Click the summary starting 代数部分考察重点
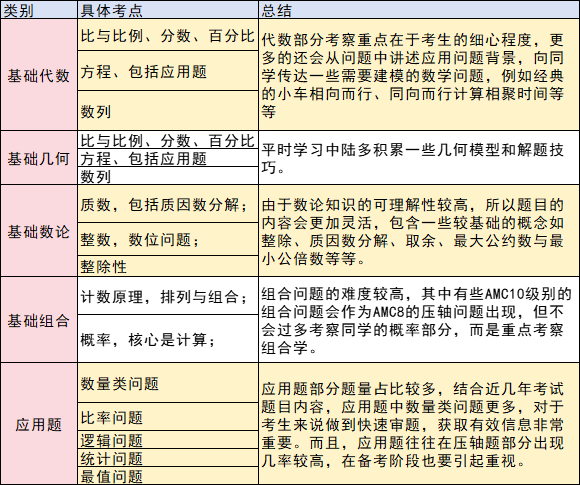The width and height of the screenshot is (580, 485). (419, 75)
